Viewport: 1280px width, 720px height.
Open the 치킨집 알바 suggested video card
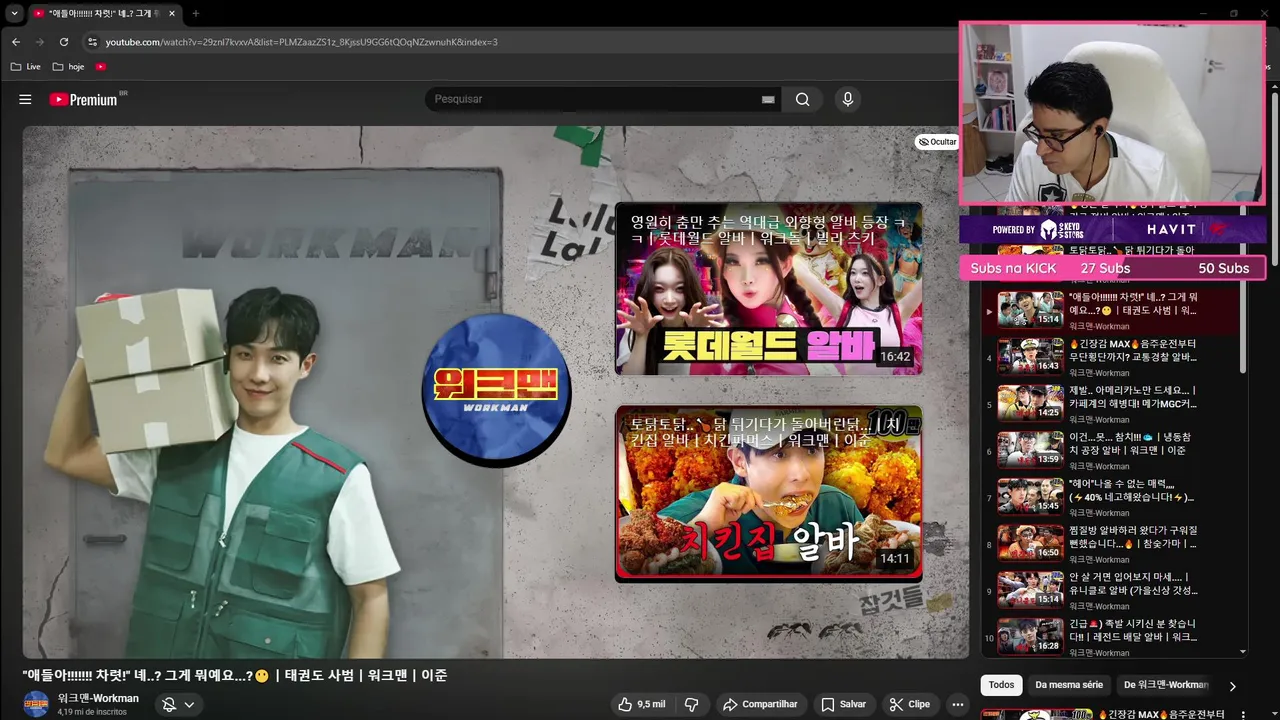point(768,492)
